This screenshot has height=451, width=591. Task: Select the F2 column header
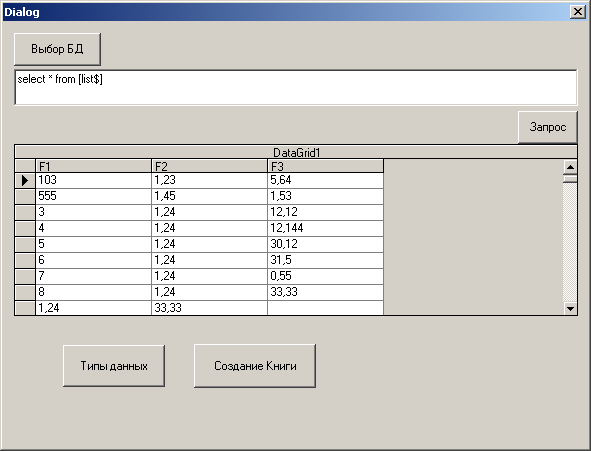(x=209, y=166)
